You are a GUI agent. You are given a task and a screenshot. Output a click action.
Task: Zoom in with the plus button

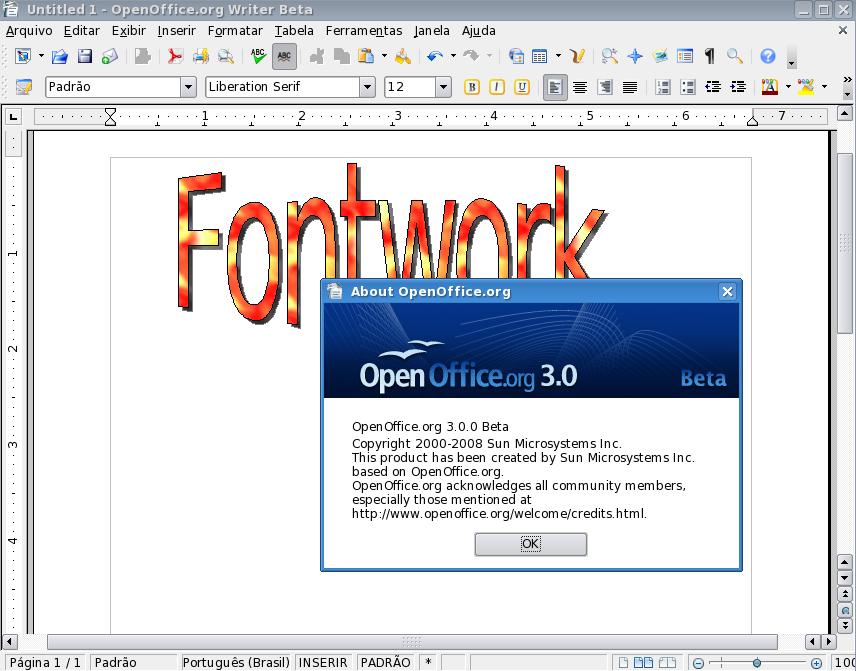pos(816,663)
